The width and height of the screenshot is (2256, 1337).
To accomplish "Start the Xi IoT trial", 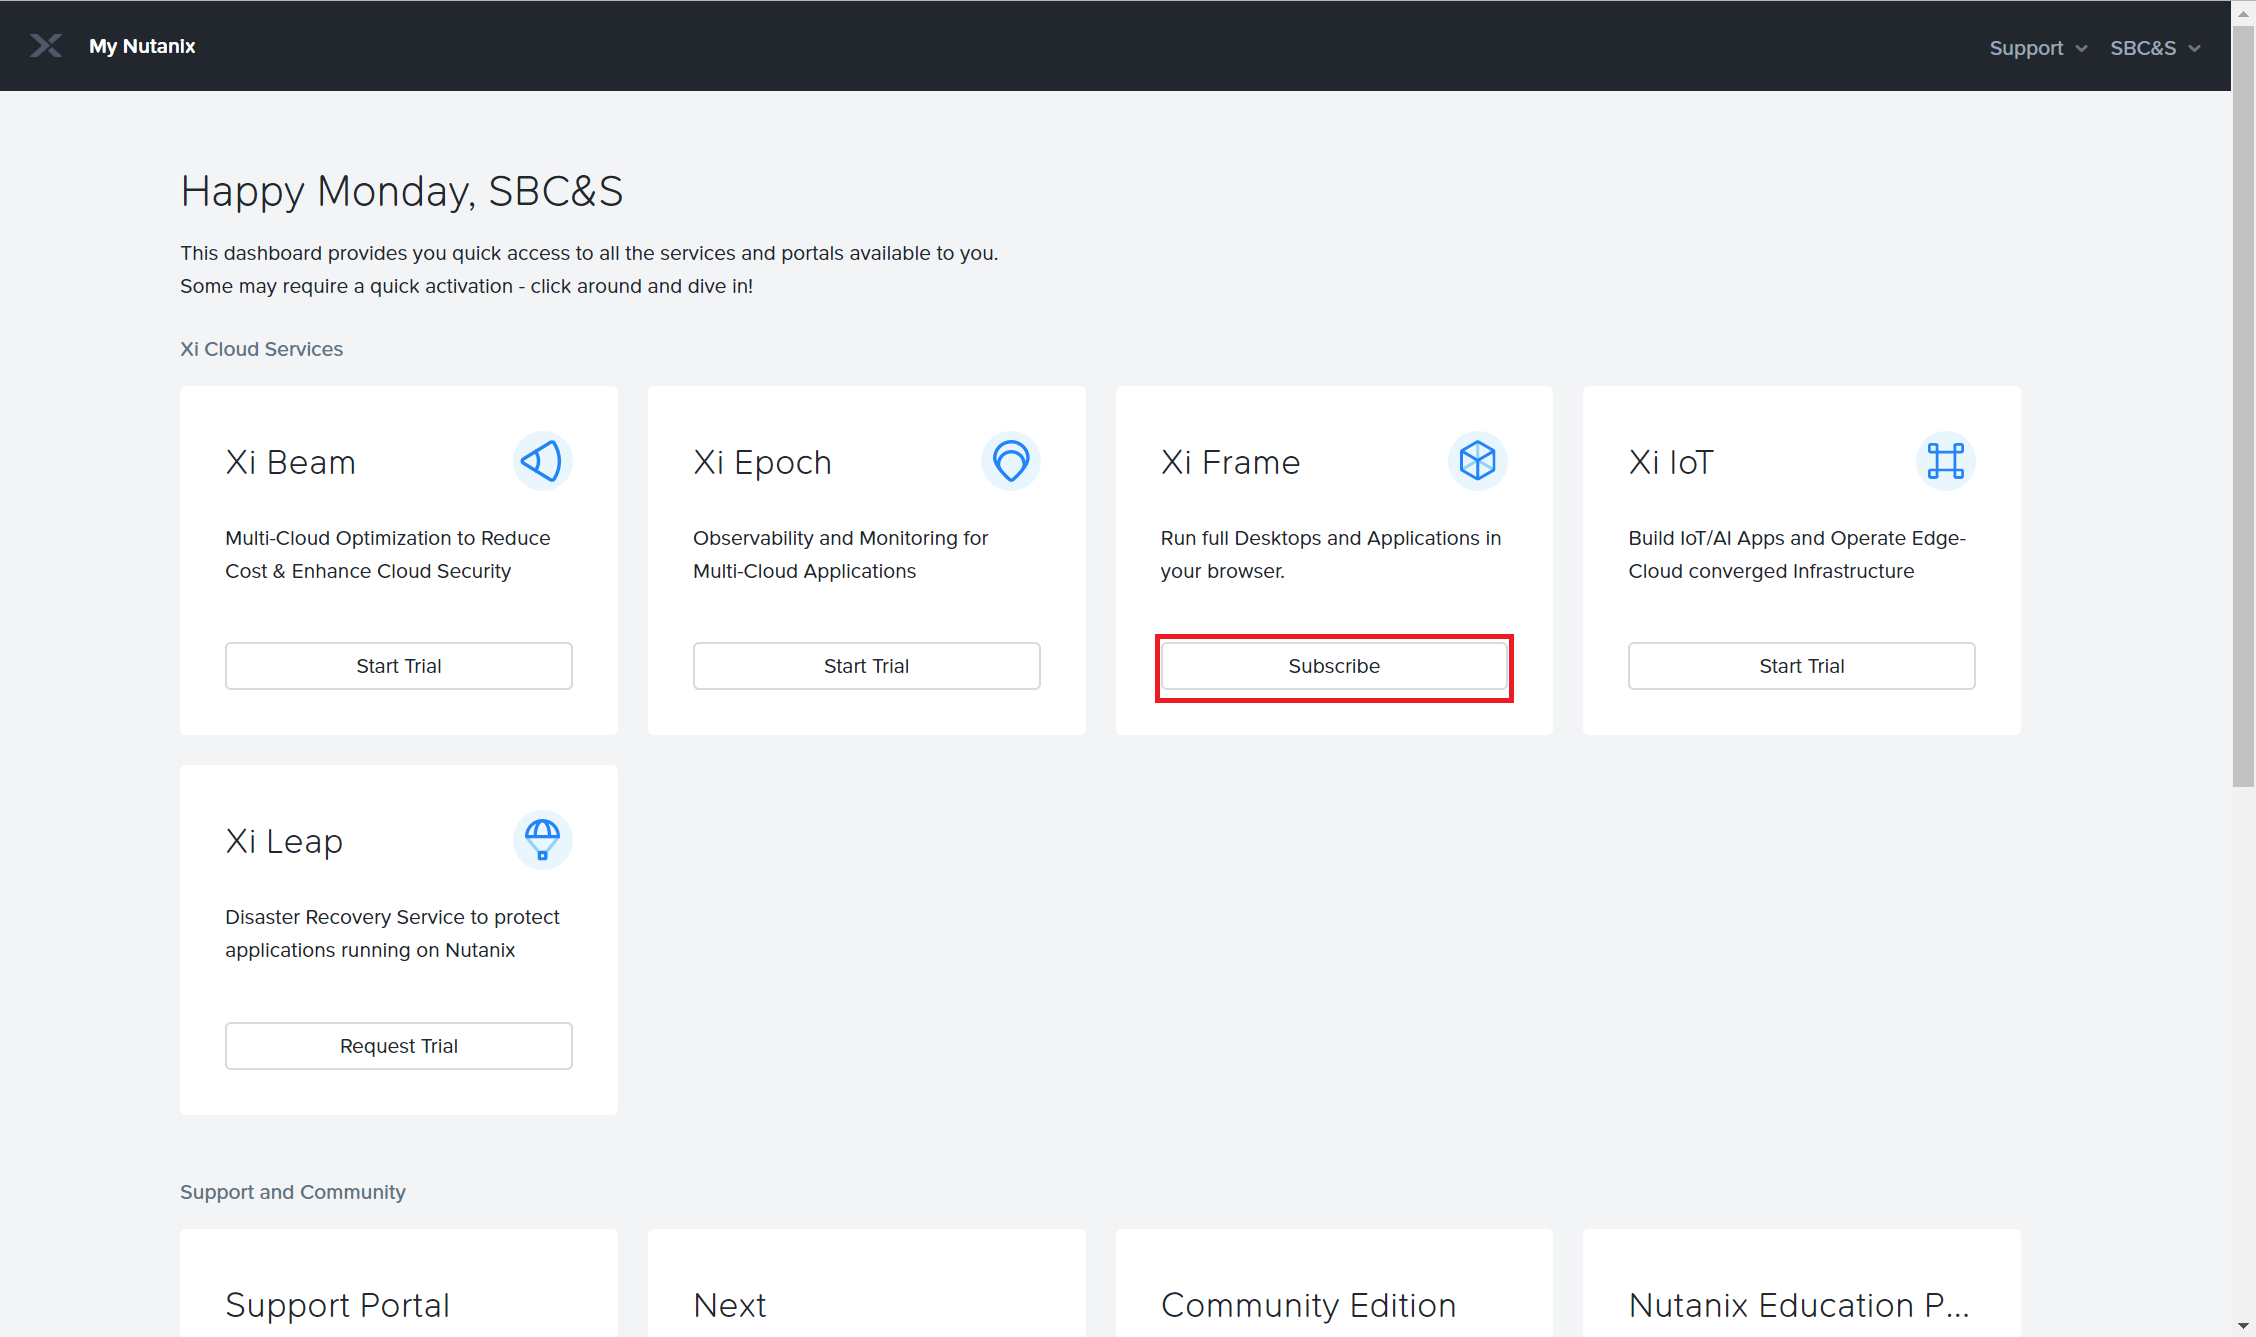I will point(1801,666).
